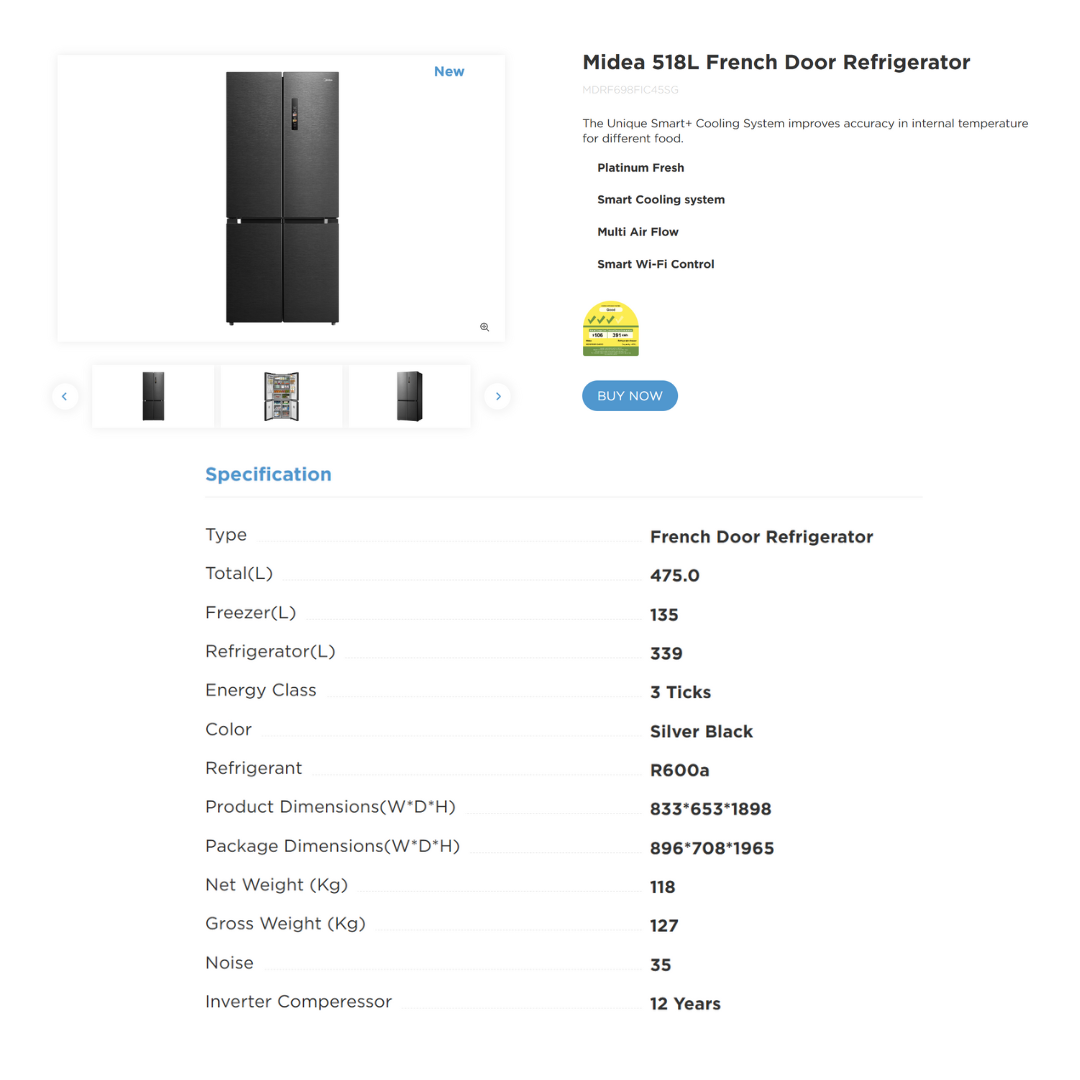Advance thumbnails with the right chevron arrow
Image resolution: width=1080 pixels, height=1080 pixels.
(x=497, y=396)
